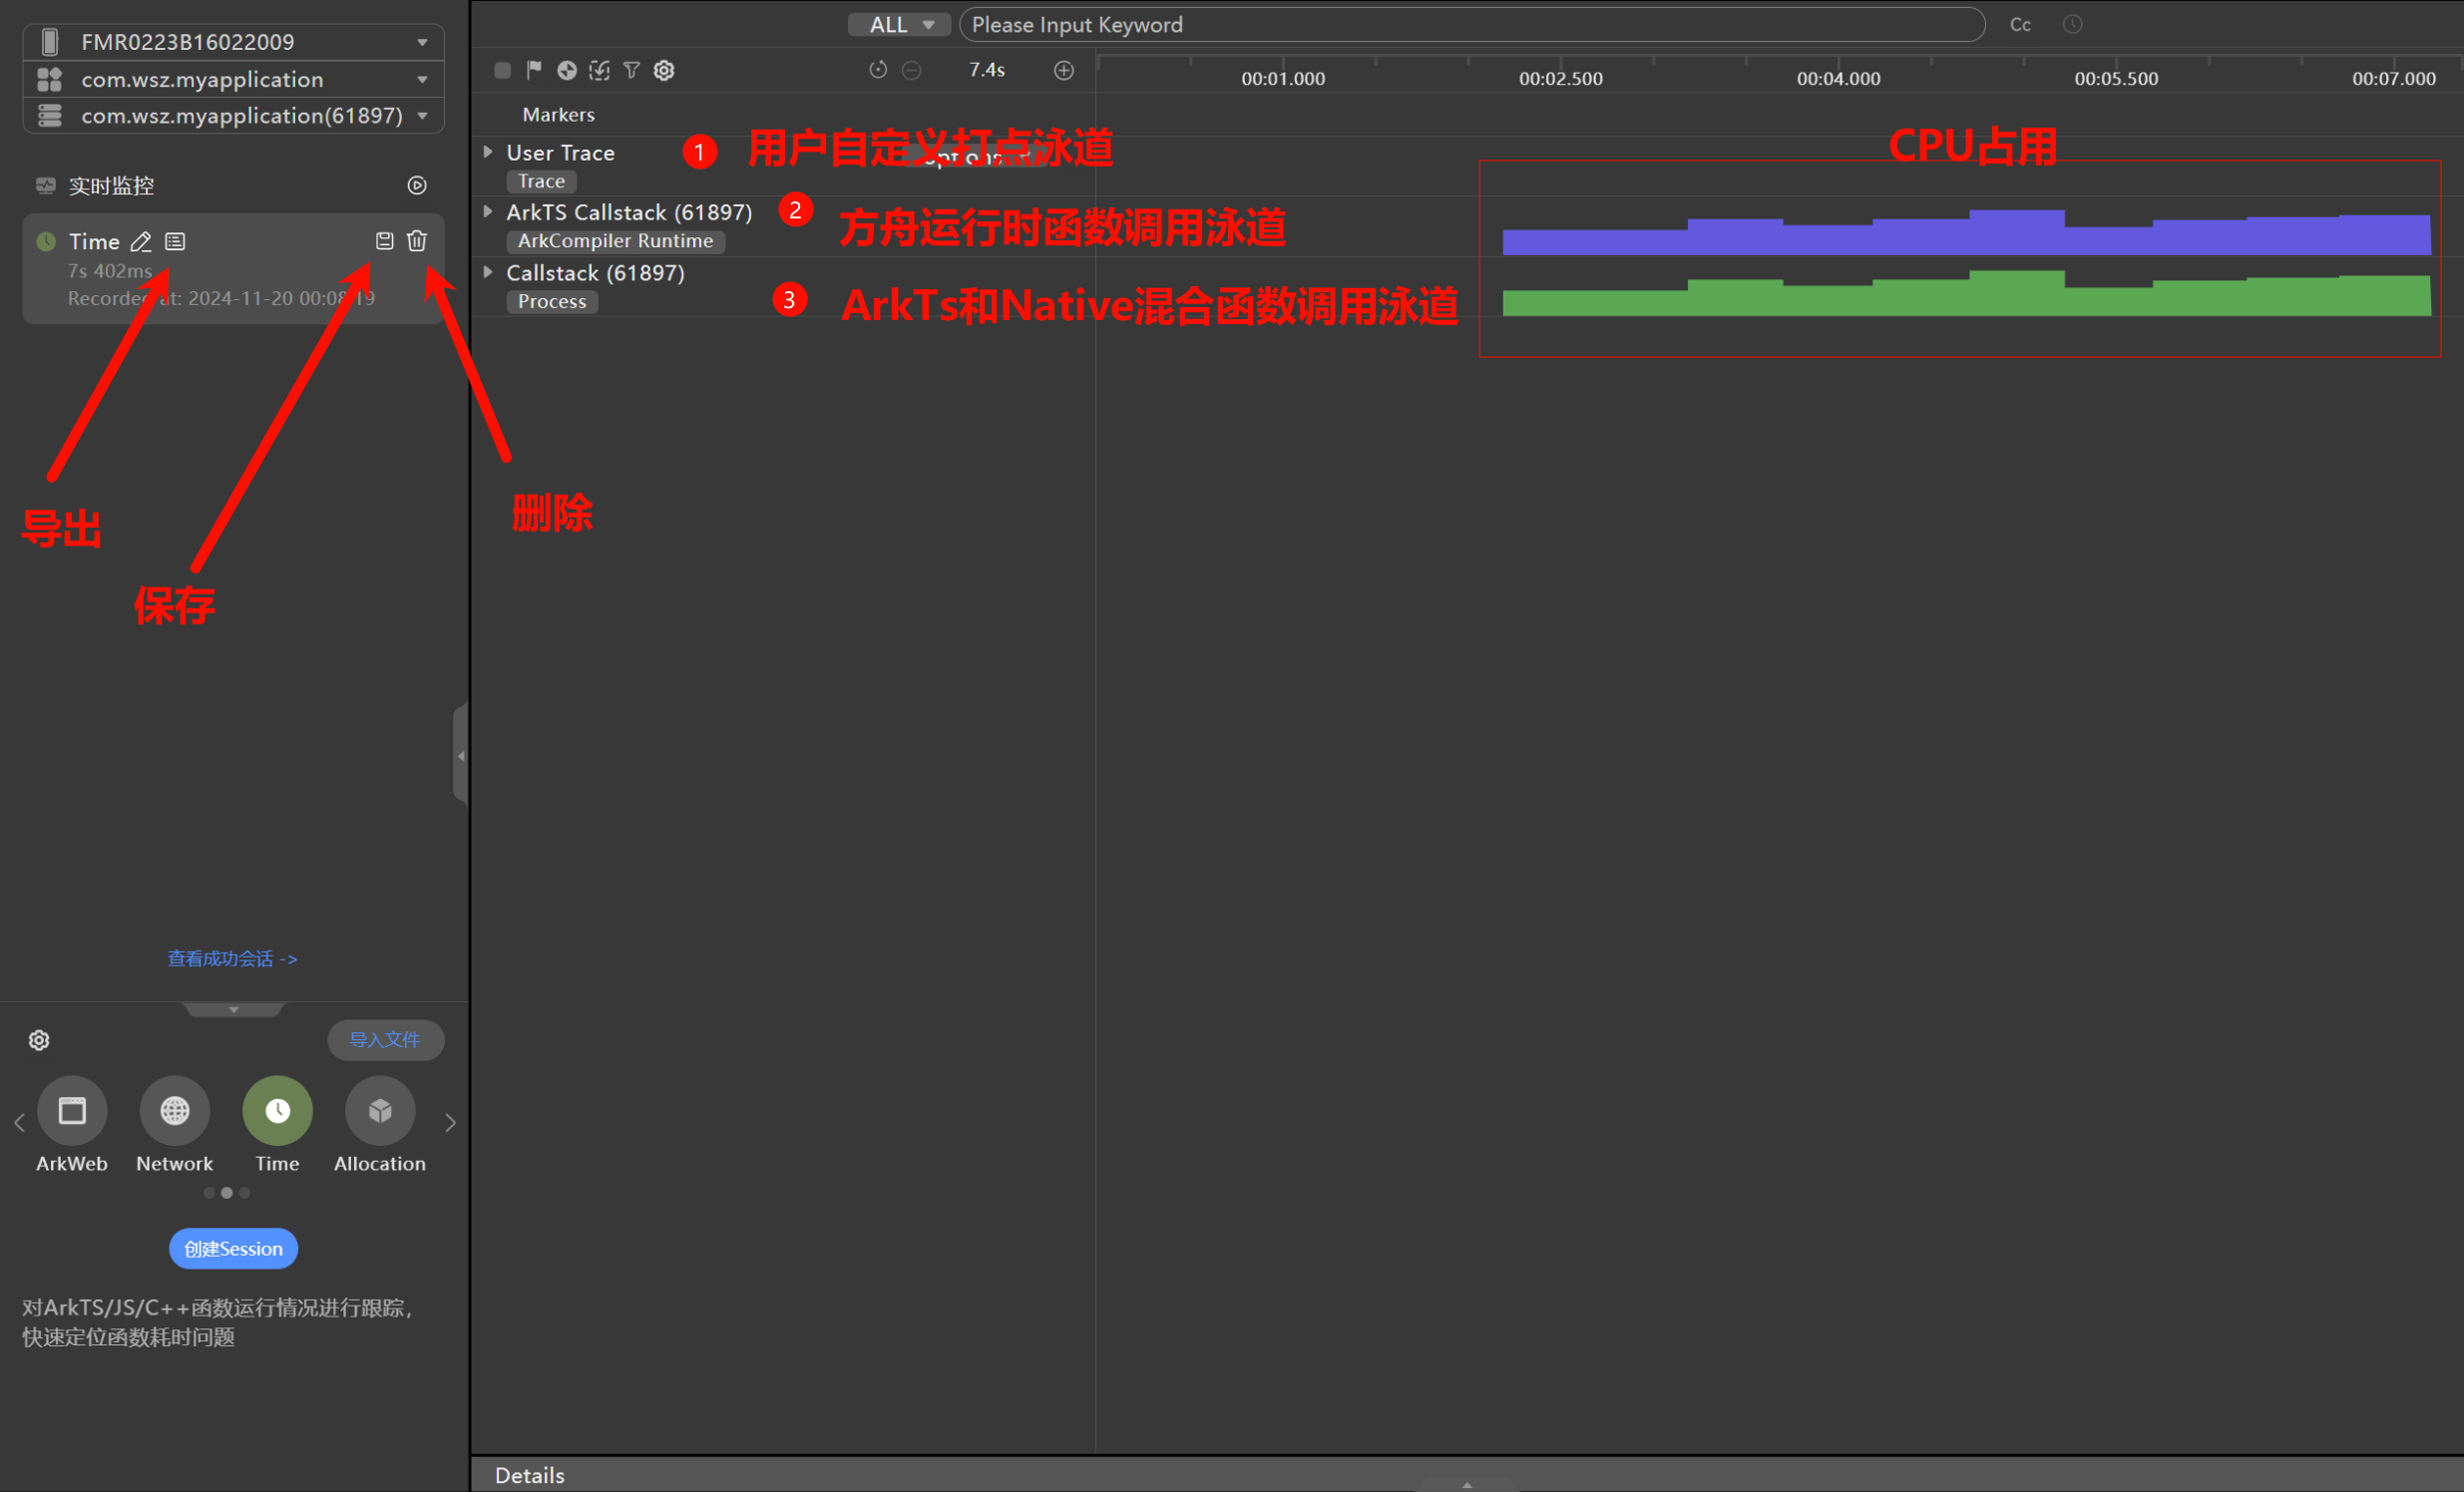
Task: Open the Details tab at bottom
Action: tap(529, 1475)
